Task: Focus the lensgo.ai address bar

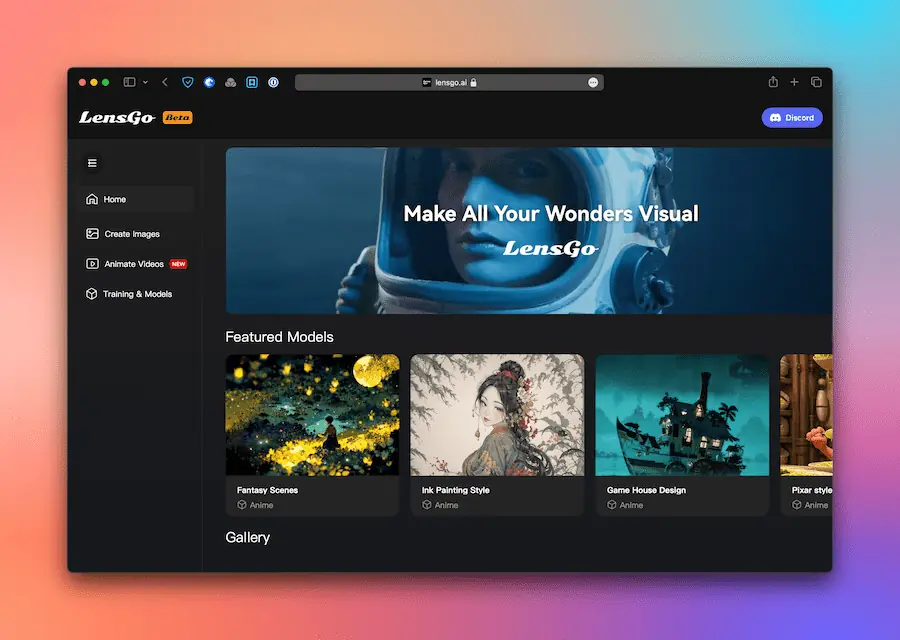Action: pyautogui.click(x=449, y=82)
